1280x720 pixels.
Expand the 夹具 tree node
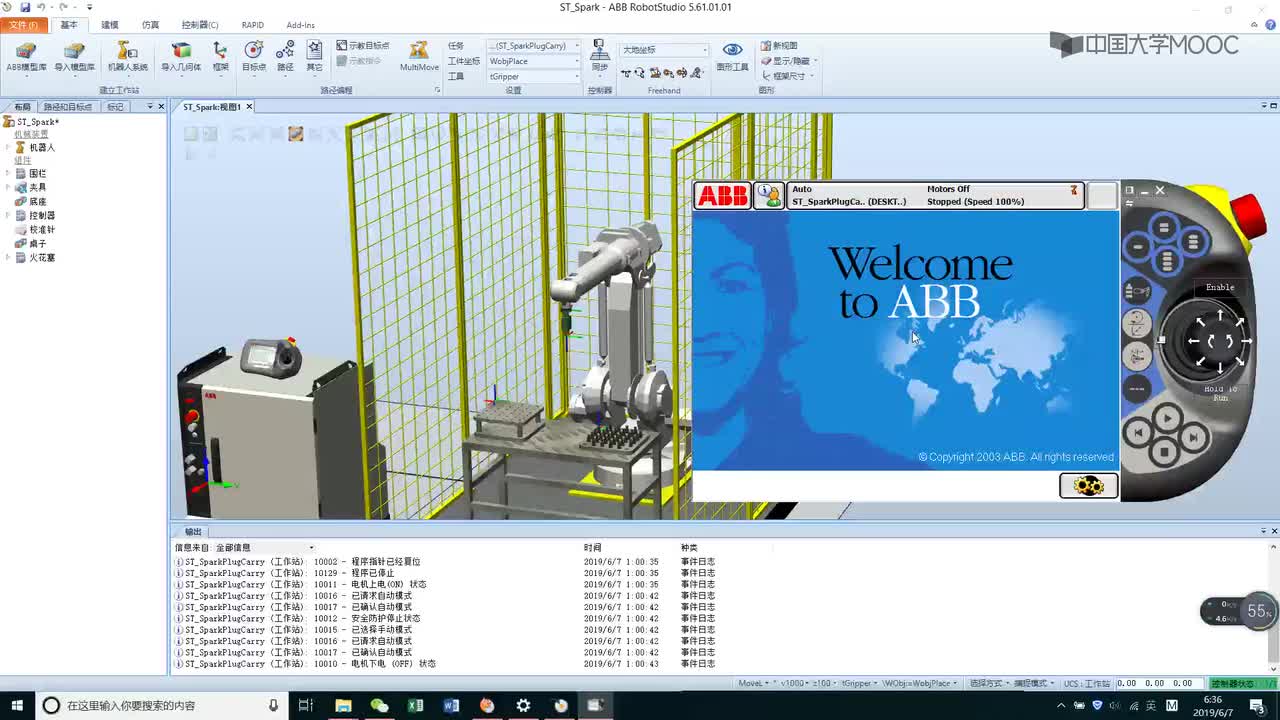point(8,187)
